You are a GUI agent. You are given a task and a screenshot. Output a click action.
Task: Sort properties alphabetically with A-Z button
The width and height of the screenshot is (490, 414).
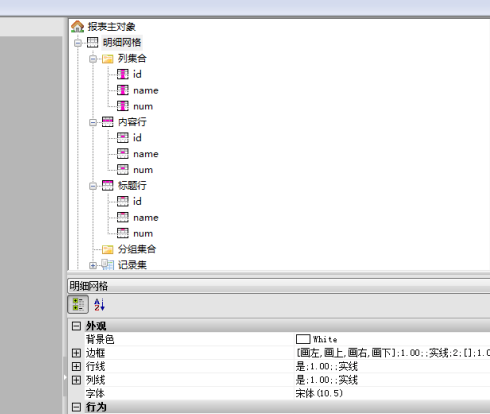[x=99, y=304]
